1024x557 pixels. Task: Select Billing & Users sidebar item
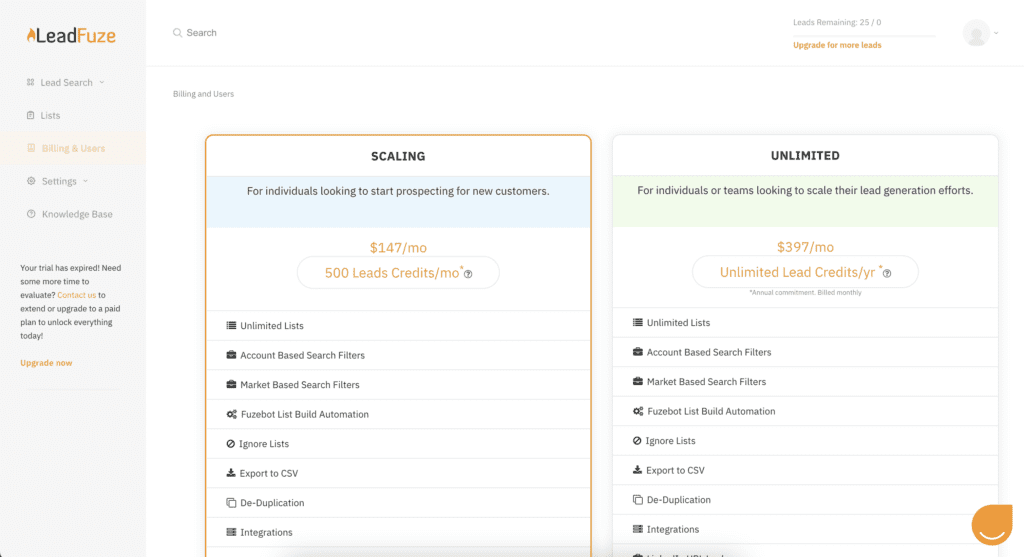(73, 148)
